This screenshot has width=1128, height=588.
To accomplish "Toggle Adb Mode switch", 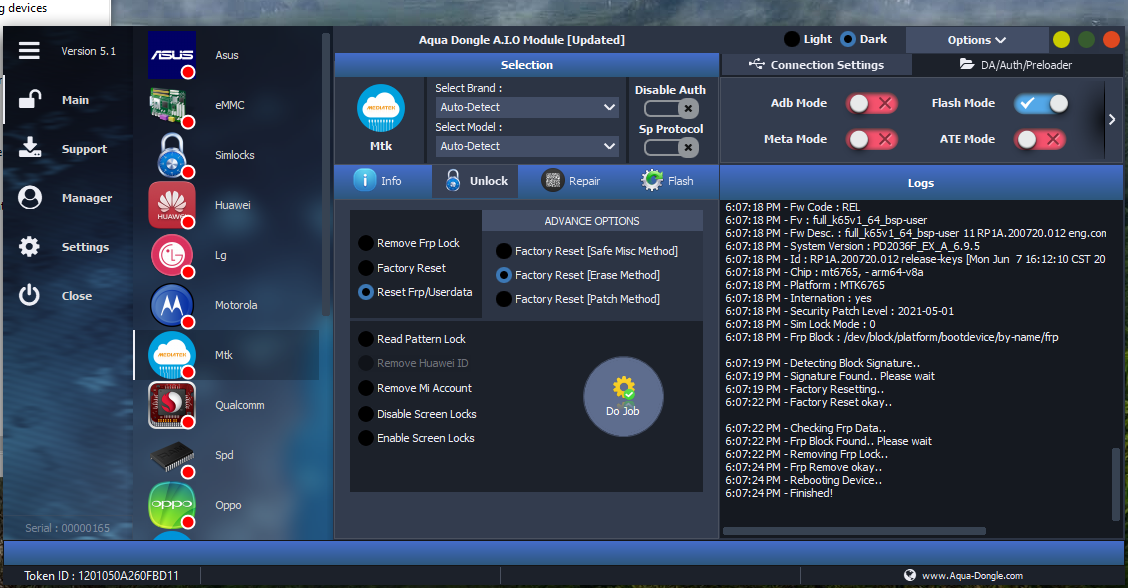I will click(871, 104).
